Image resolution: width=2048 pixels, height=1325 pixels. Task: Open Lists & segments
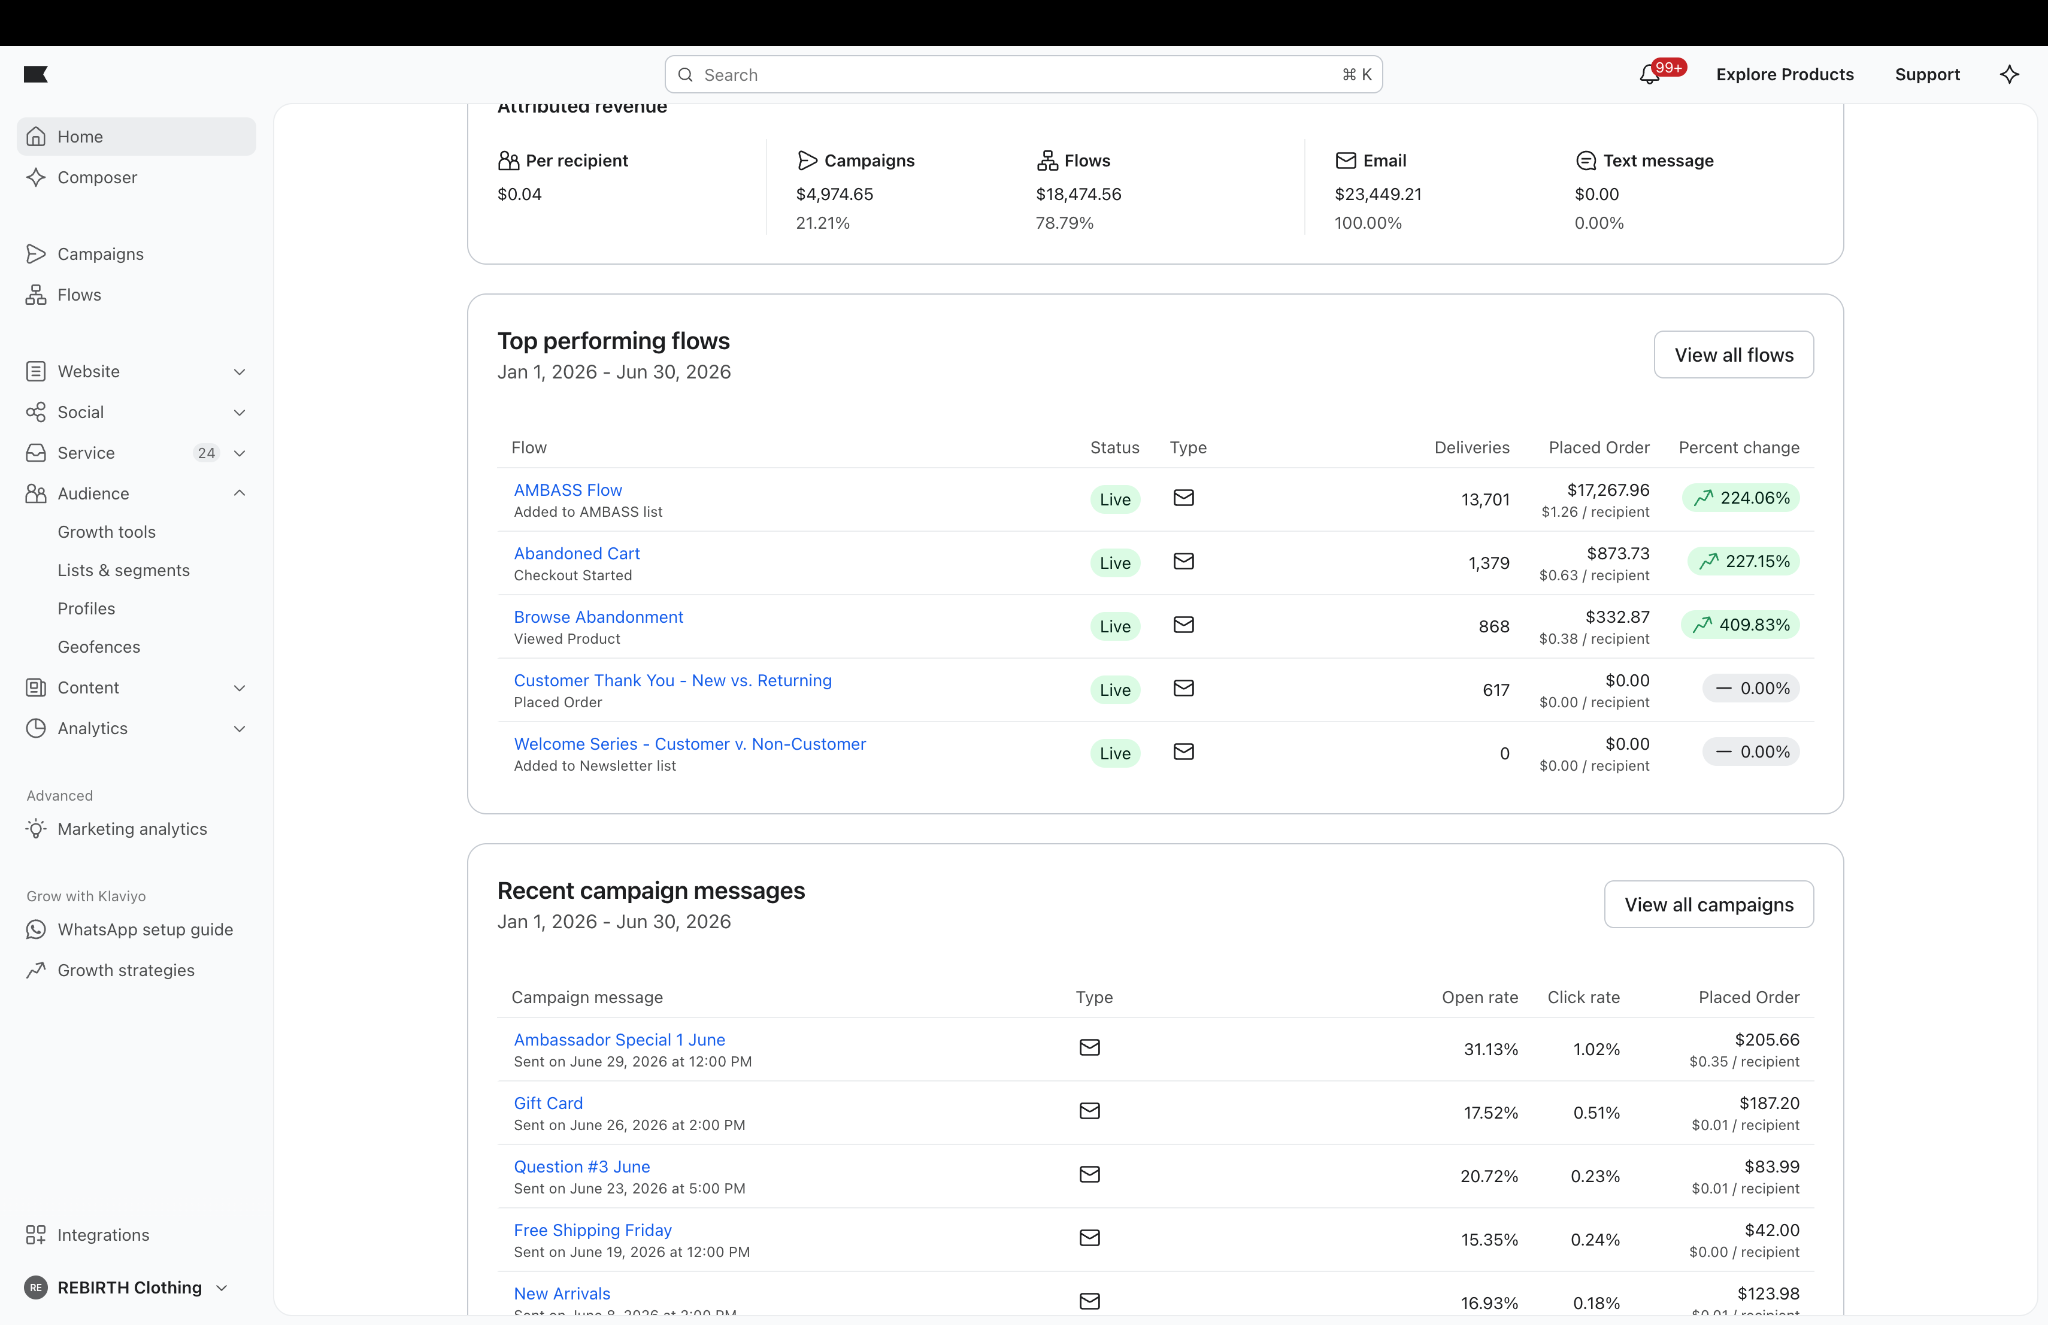124,570
